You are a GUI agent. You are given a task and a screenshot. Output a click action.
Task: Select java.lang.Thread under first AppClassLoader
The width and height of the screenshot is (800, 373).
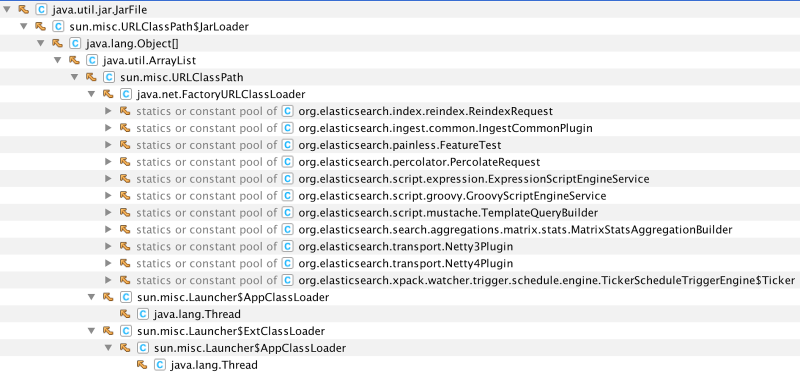(x=400, y=314)
